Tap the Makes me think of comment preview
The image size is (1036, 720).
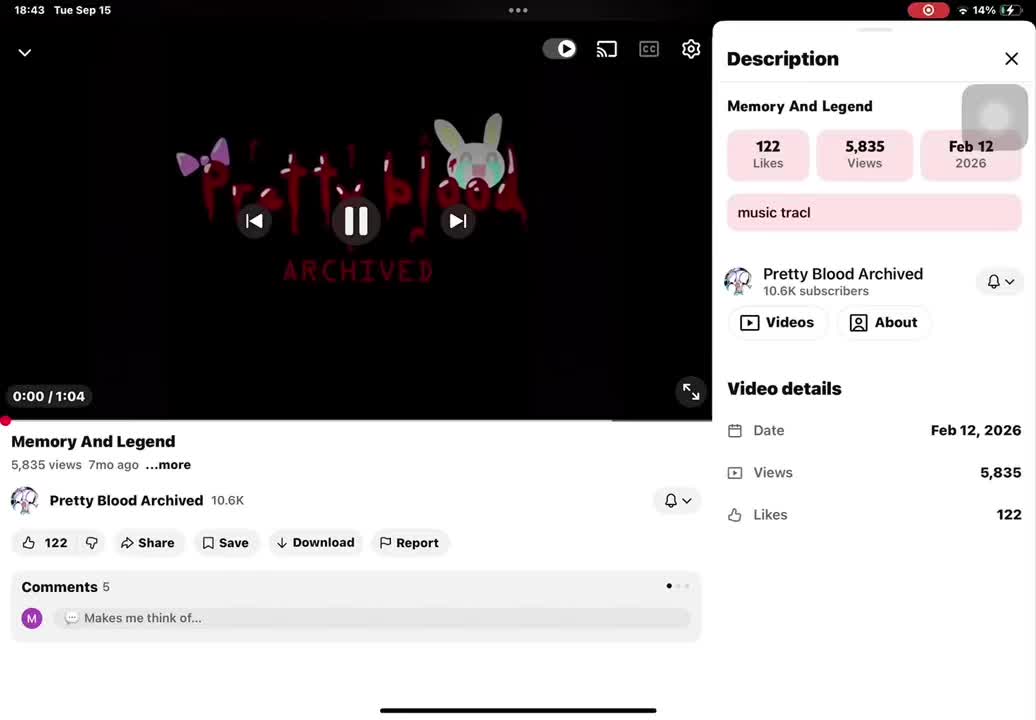(372, 618)
